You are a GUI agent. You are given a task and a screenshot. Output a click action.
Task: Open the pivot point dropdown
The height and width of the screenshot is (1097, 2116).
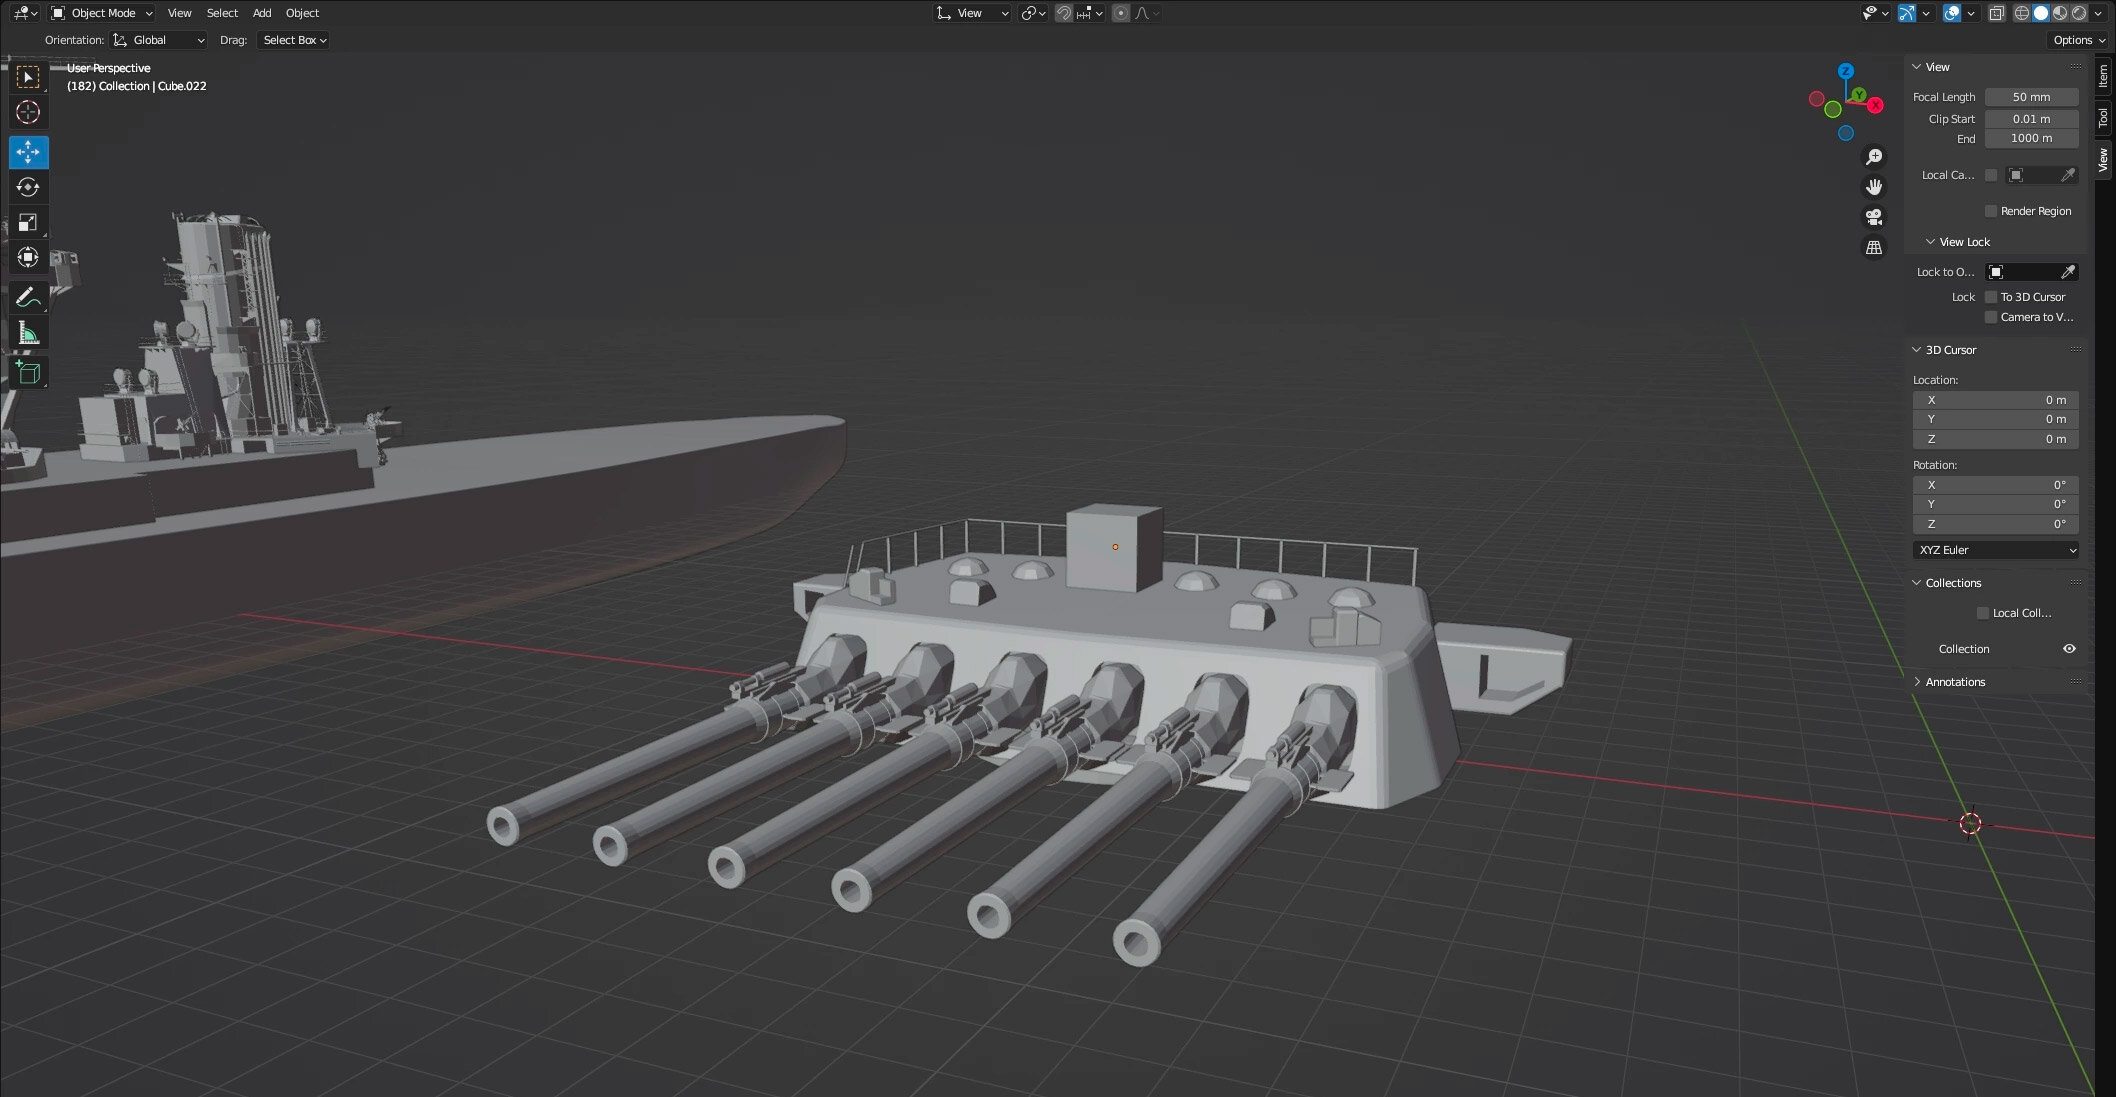[x=1033, y=13]
